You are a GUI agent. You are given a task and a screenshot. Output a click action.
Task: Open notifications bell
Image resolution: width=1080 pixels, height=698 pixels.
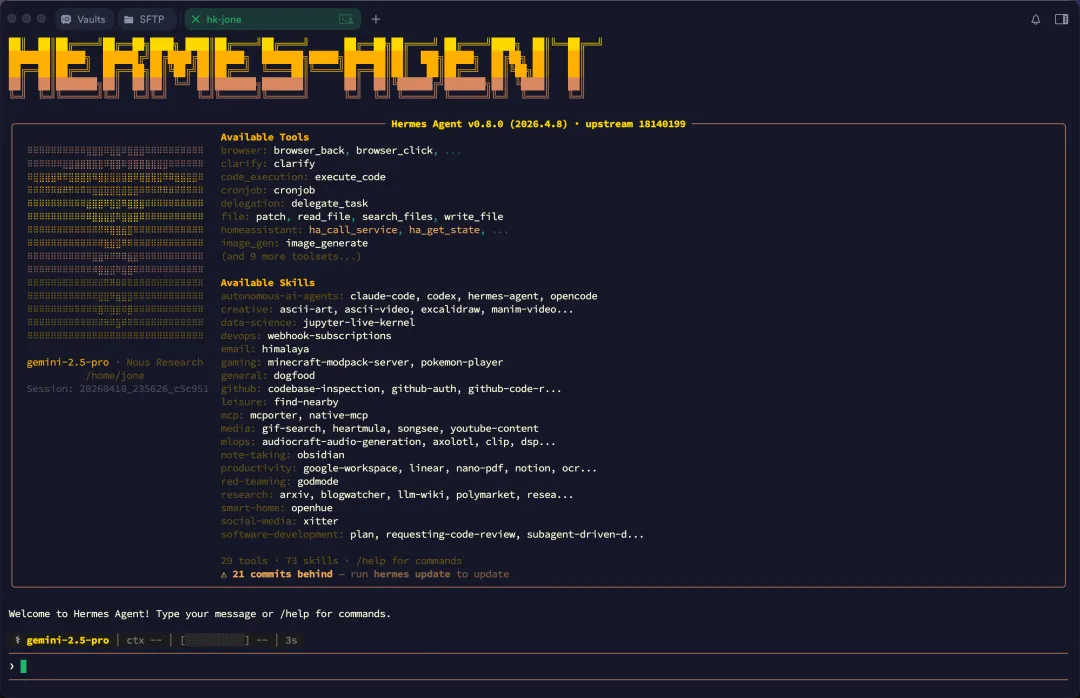[x=1035, y=19]
